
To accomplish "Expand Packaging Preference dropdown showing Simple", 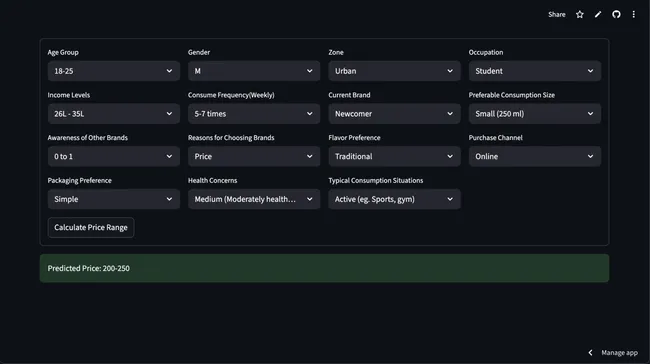I will pos(114,199).
